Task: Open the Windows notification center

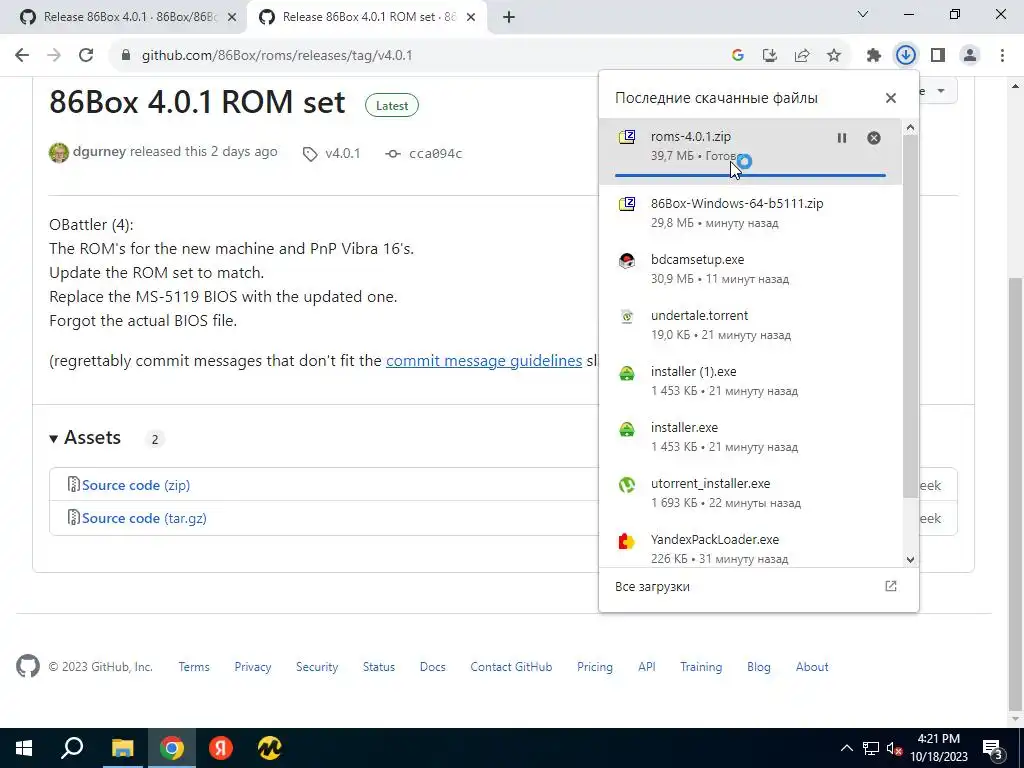Action: [x=993, y=749]
